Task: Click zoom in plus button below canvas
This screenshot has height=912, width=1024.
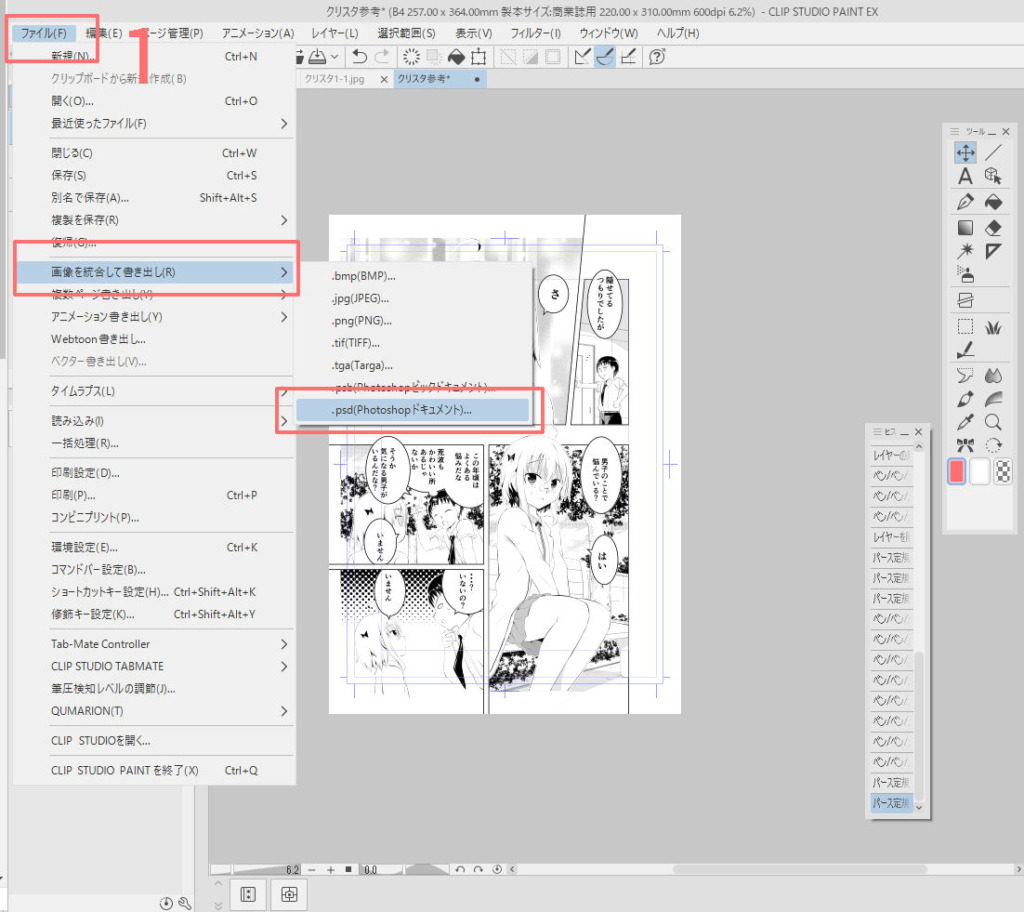Action: 331,870
